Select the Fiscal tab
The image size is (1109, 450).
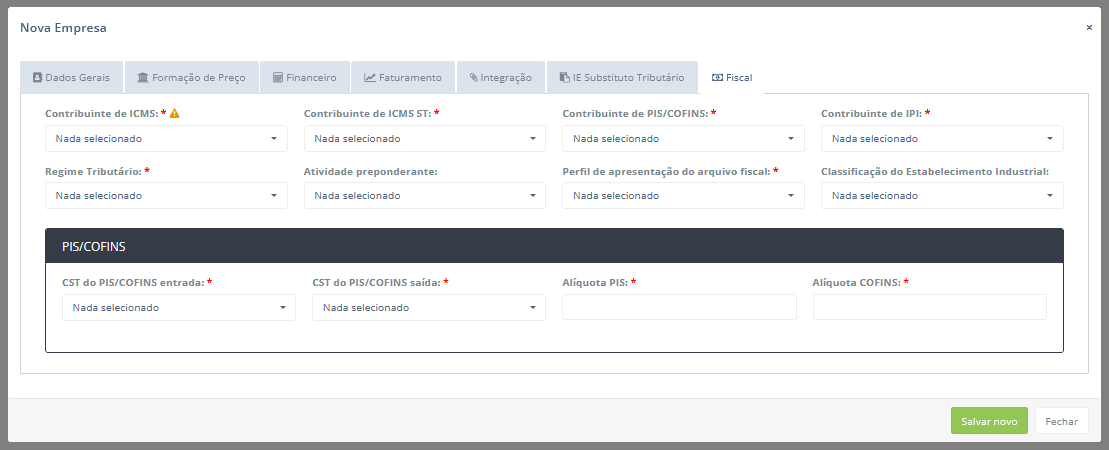click(732, 77)
